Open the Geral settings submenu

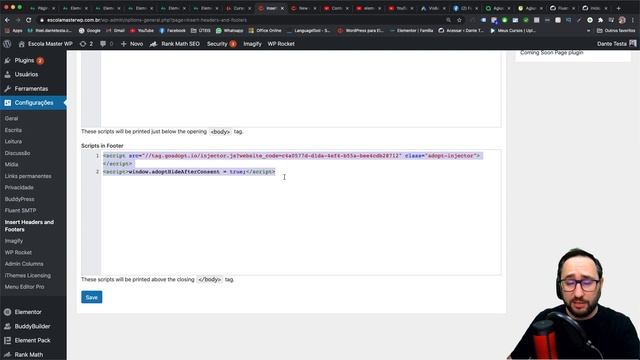pos(11,118)
